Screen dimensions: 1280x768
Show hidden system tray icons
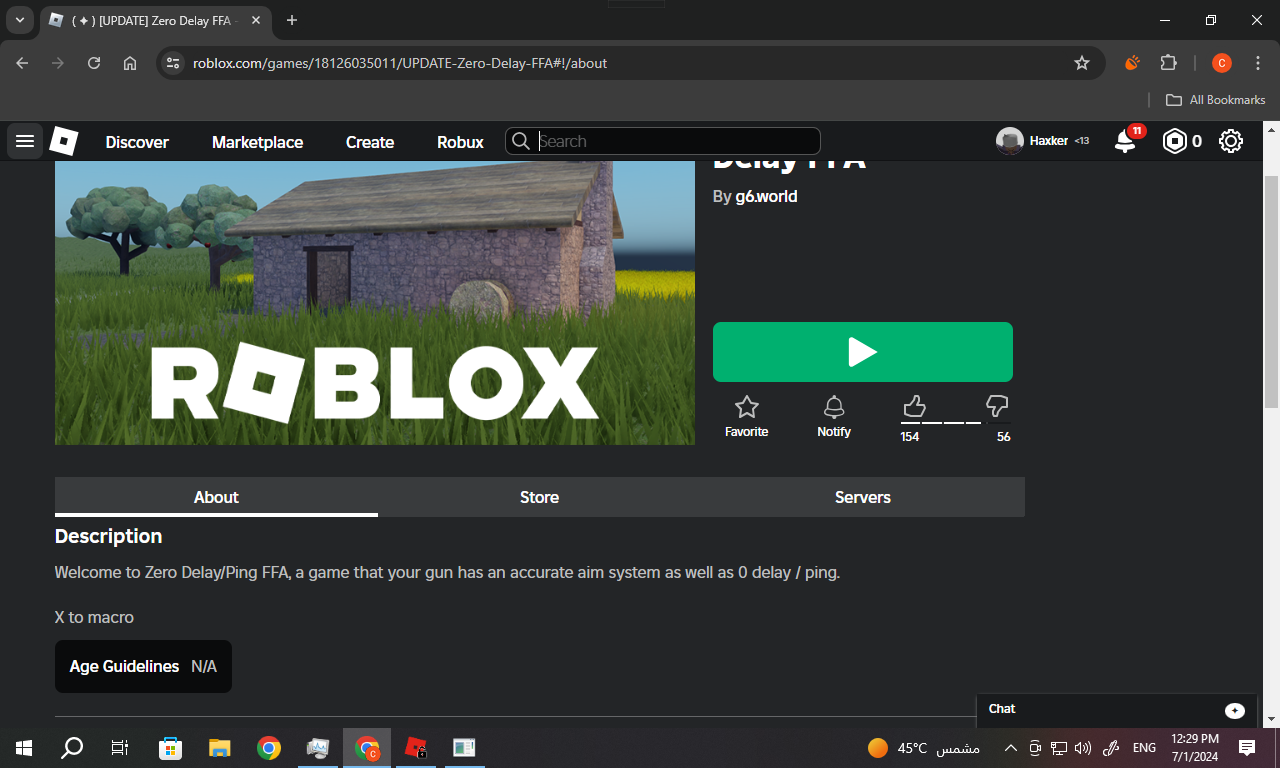coord(1010,748)
